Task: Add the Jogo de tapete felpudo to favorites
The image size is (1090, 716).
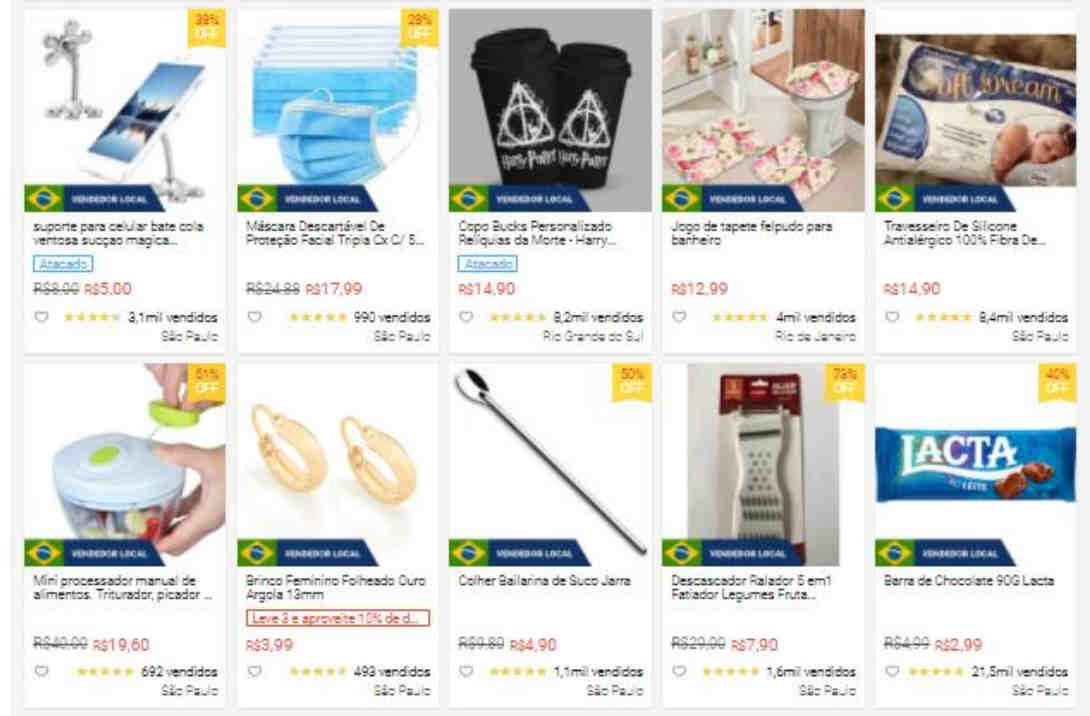Action: click(x=679, y=317)
